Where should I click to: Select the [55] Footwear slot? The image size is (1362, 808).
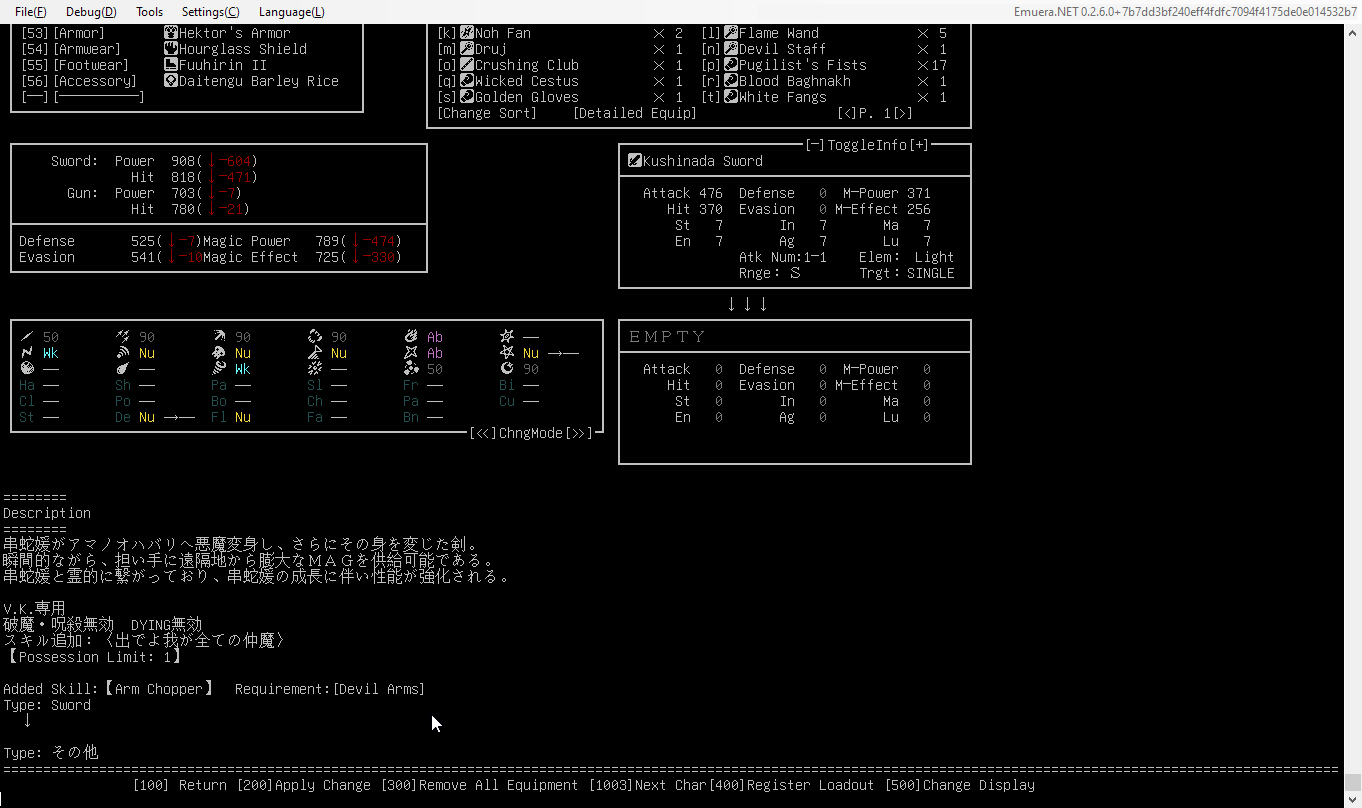pyautogui.click(x=75, y=65)
